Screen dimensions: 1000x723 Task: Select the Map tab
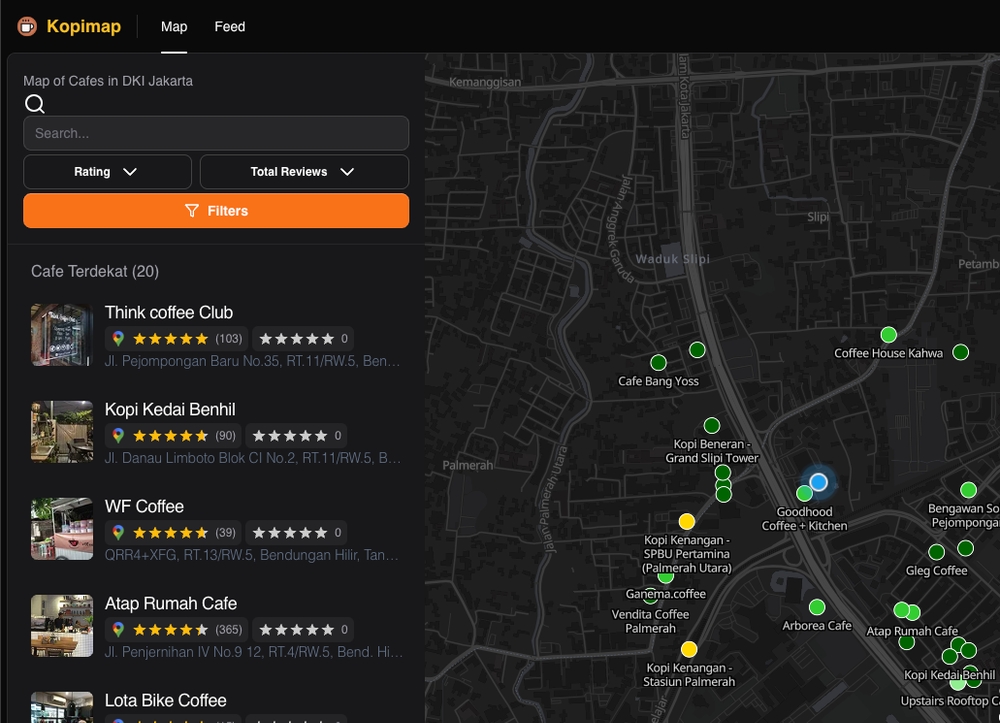point(173,27)
